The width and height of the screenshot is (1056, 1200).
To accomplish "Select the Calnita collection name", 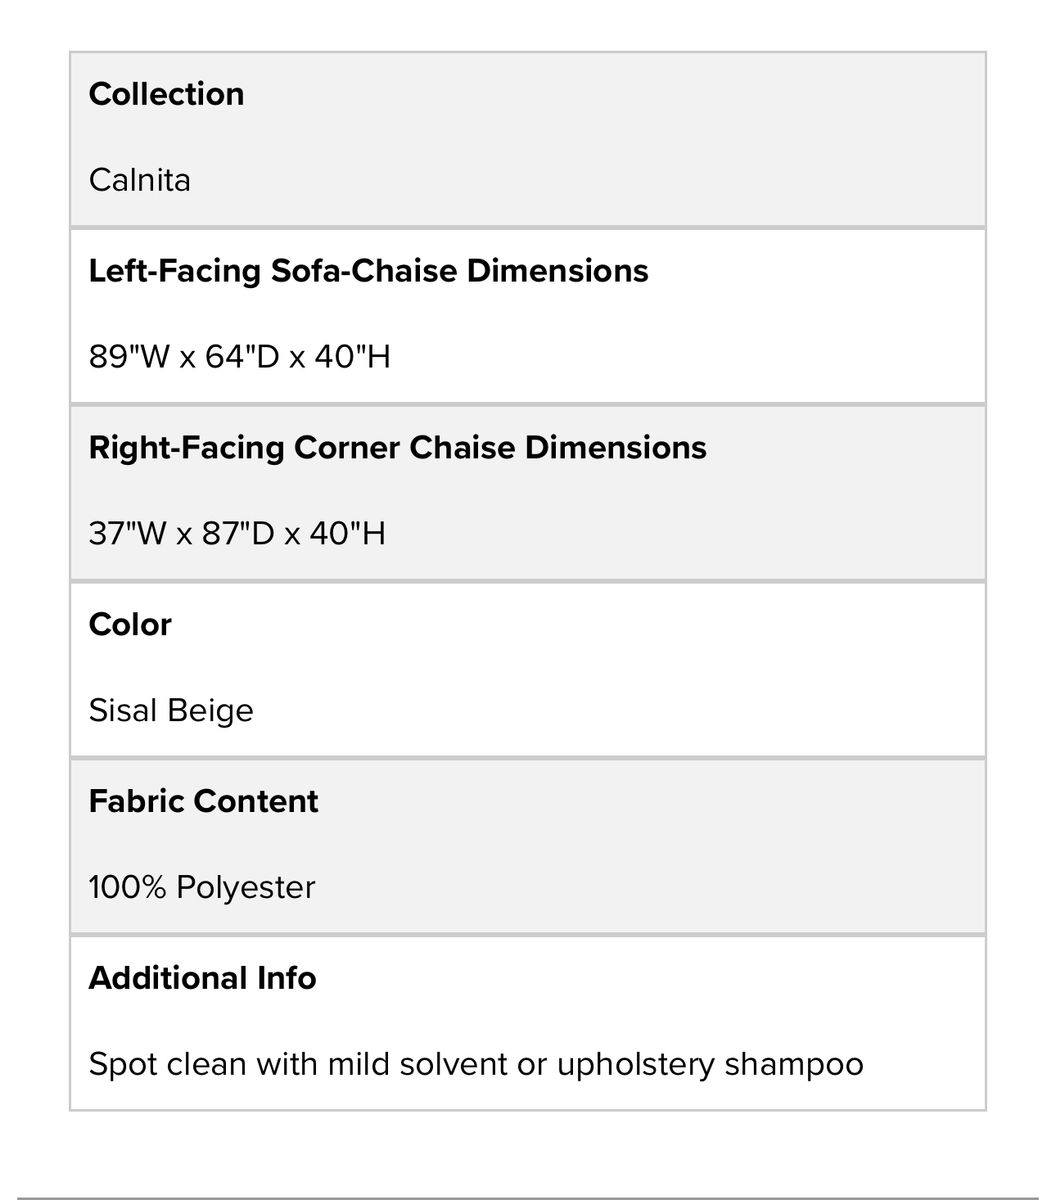I will 139,180.
